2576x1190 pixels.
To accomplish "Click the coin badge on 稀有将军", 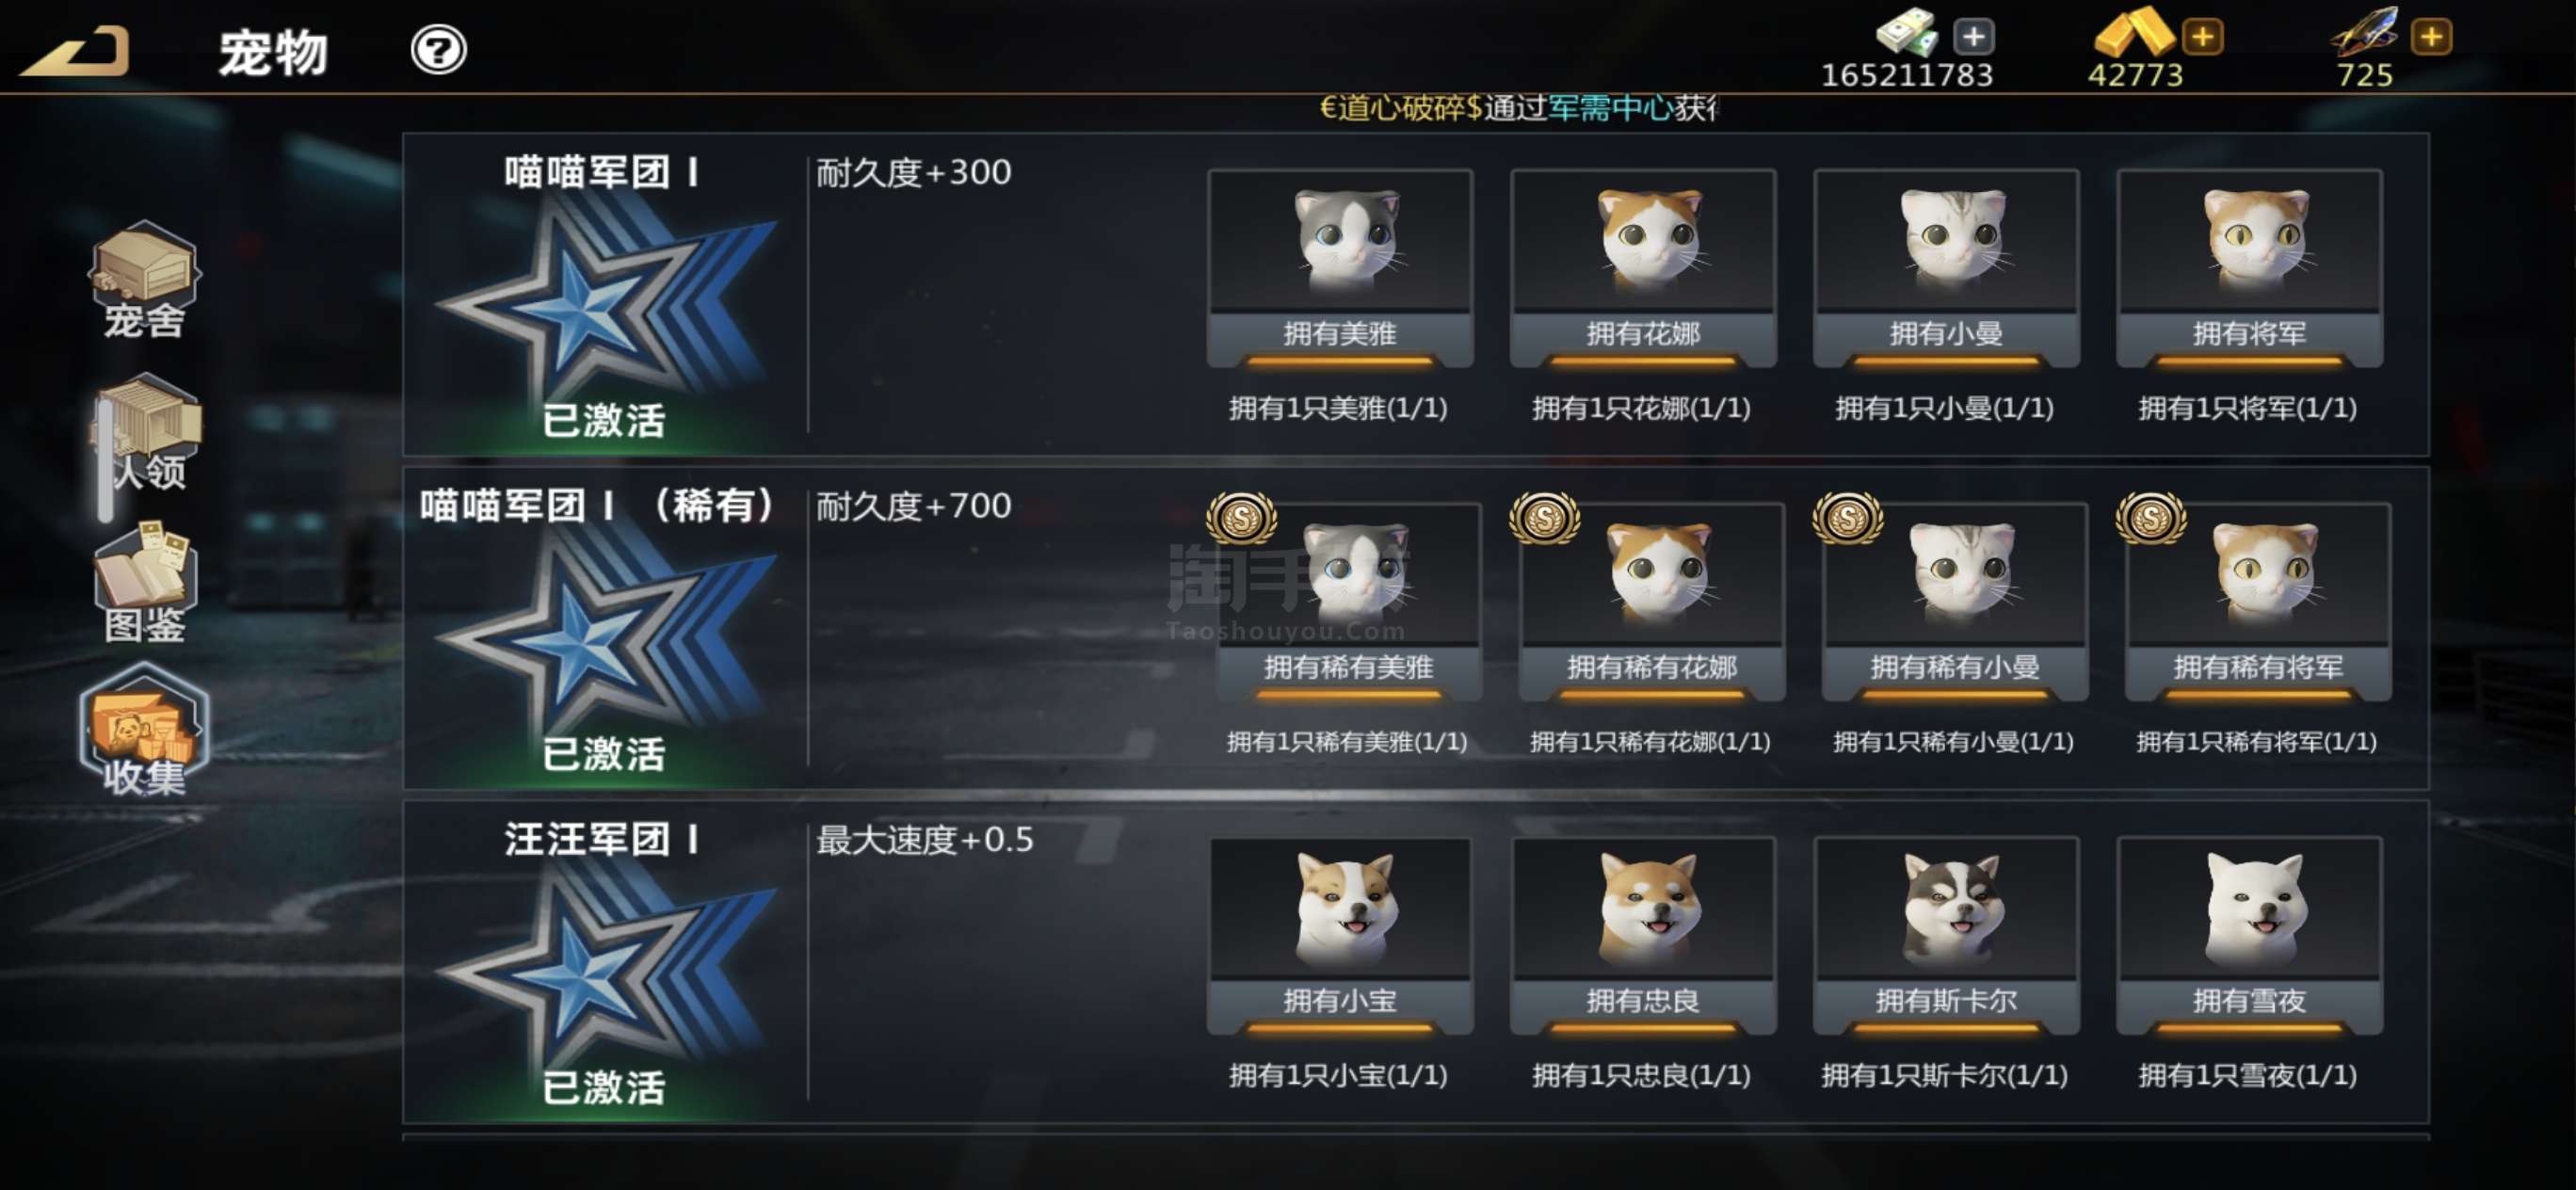I will coord(2150,517).
